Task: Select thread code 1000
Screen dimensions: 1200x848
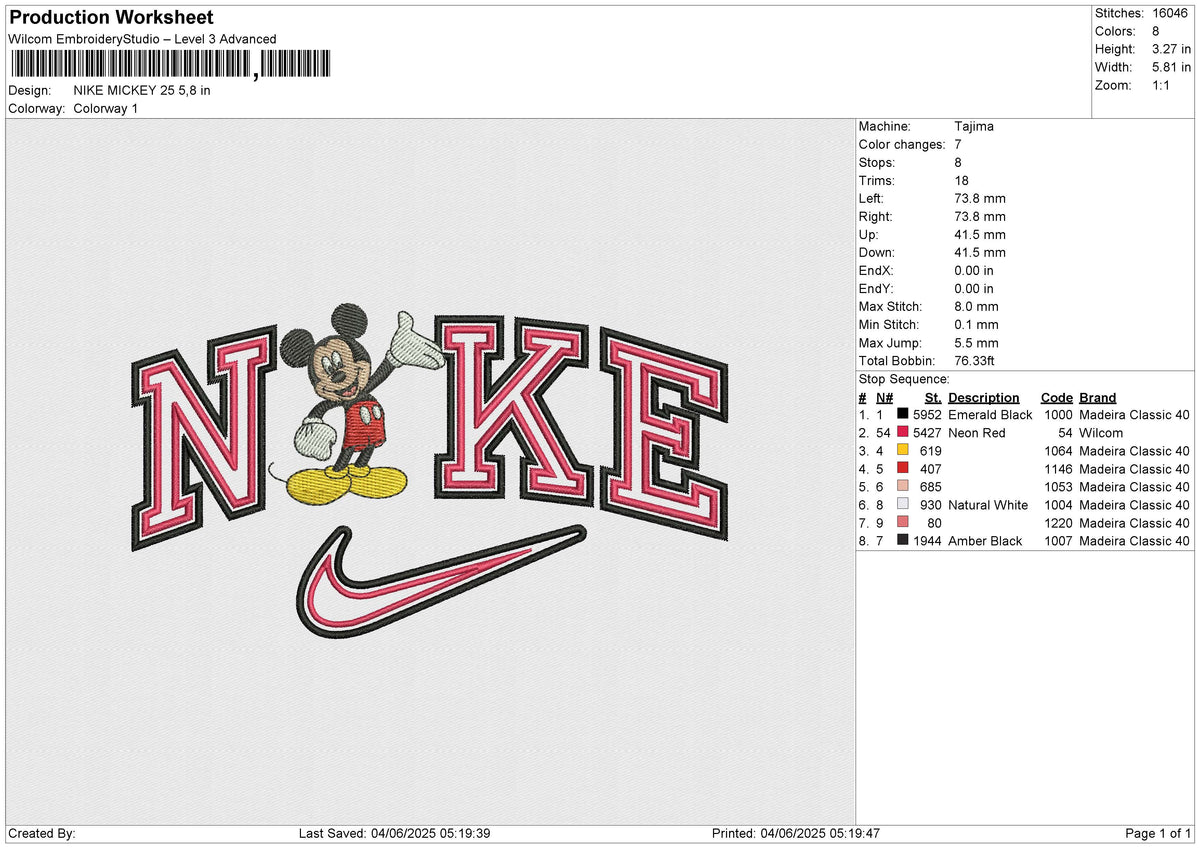Action: pos(1058,415)
